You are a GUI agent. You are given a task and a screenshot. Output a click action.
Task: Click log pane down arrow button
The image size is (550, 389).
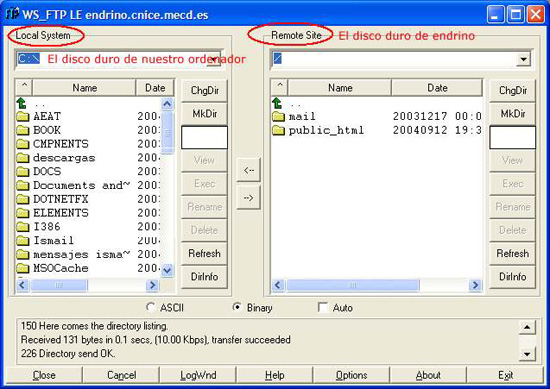click(527, 354)
